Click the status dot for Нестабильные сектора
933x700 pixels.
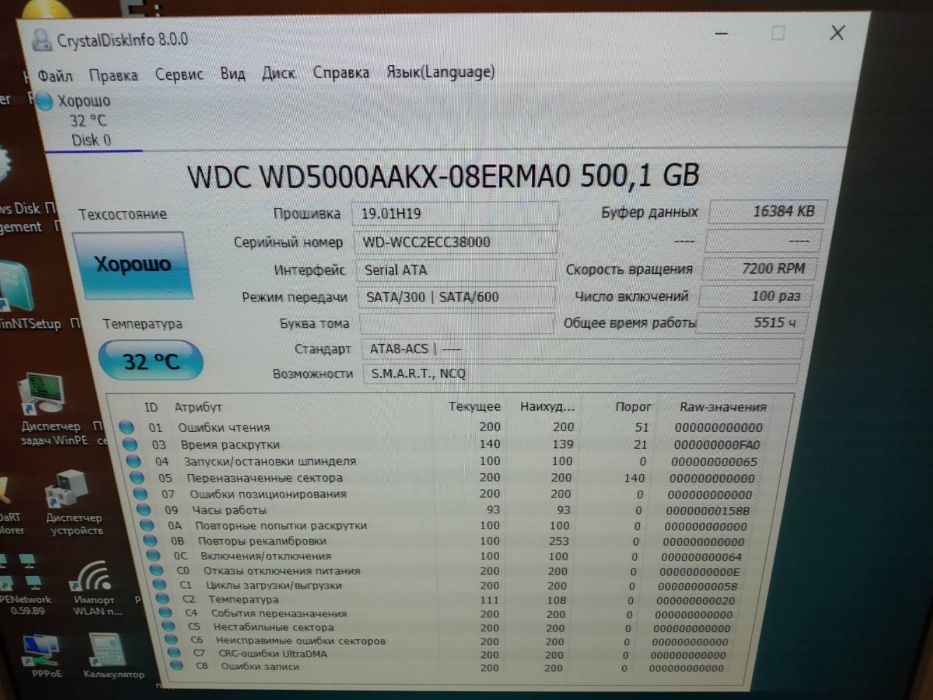coord(168,626)
